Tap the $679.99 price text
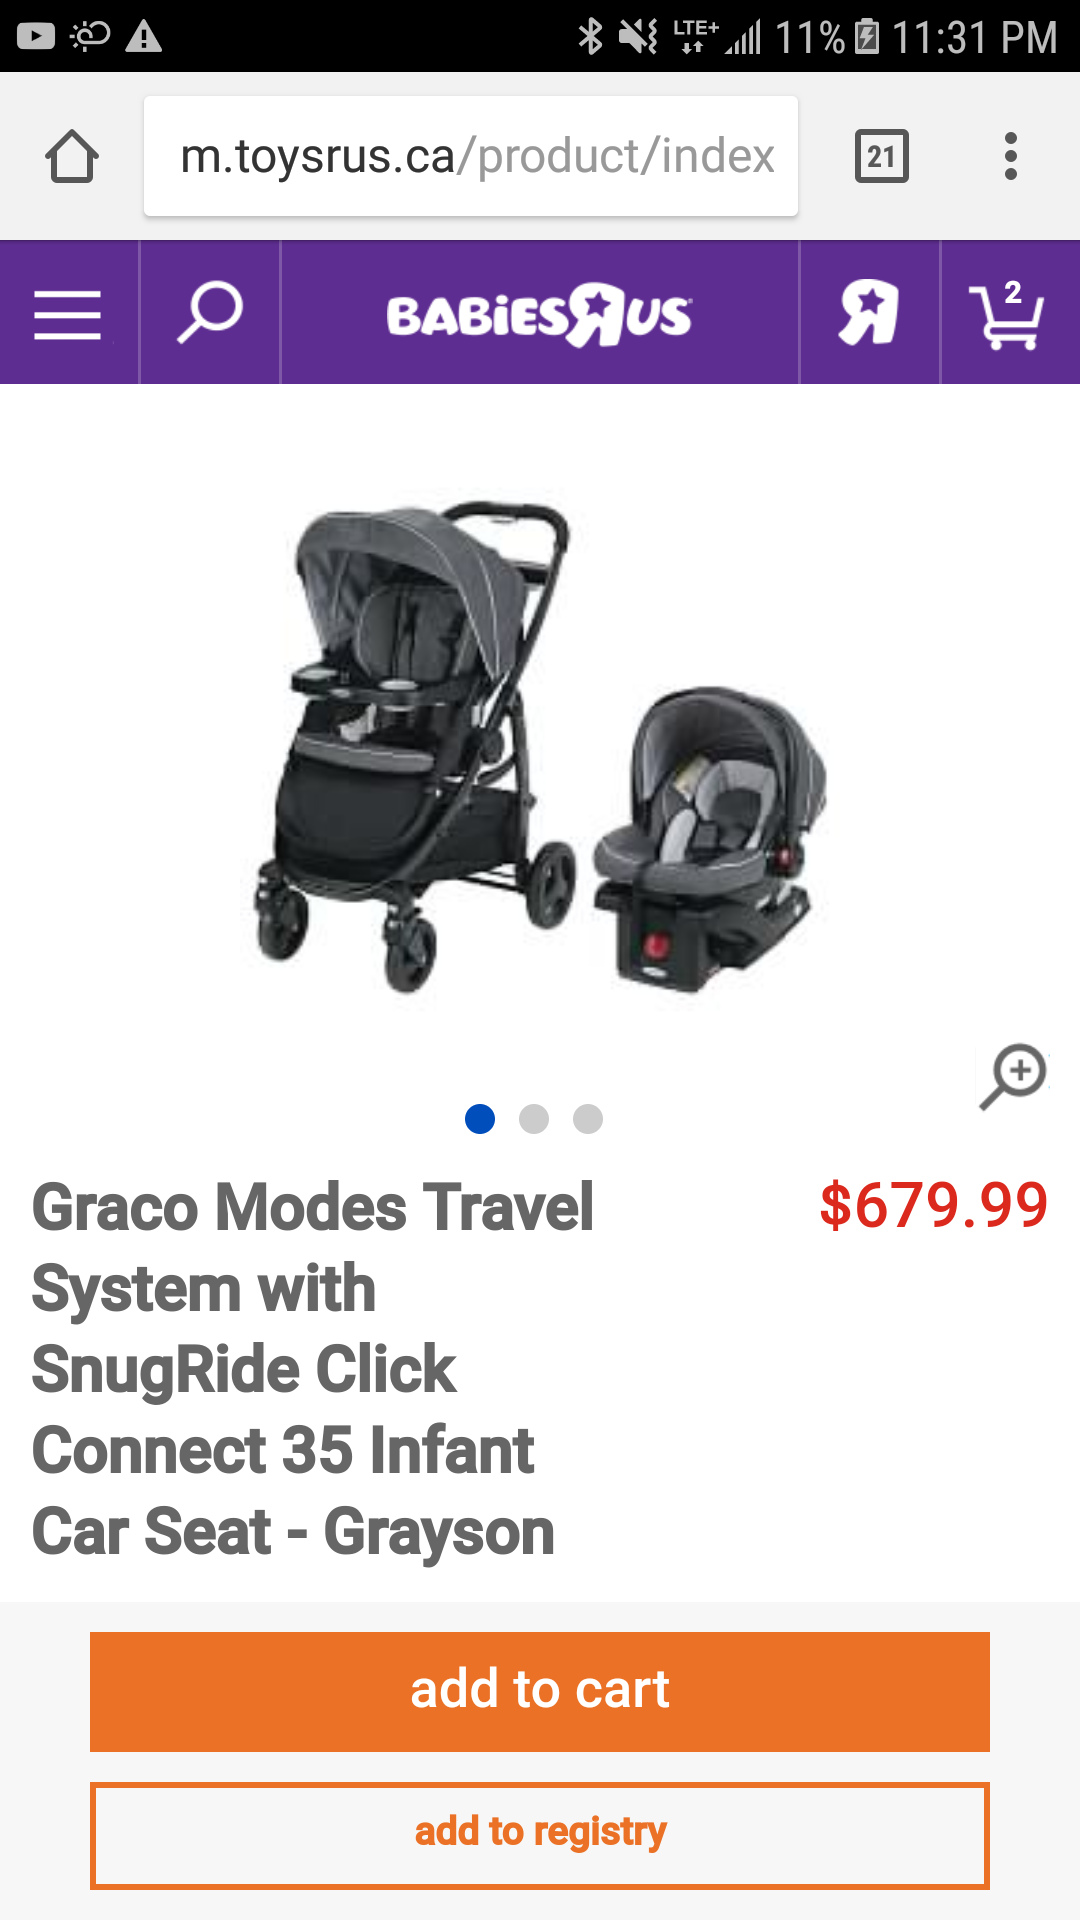 coord(933,1205)
